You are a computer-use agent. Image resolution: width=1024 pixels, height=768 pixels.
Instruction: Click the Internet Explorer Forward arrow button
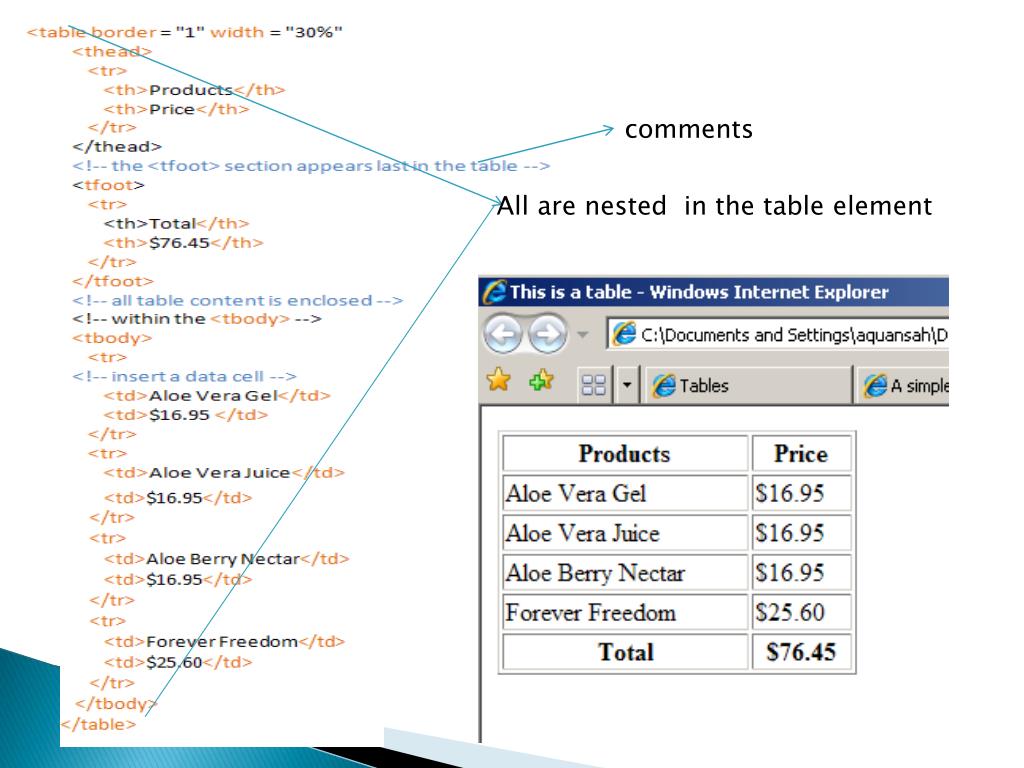pyautogui.click(x=547, y=335)
